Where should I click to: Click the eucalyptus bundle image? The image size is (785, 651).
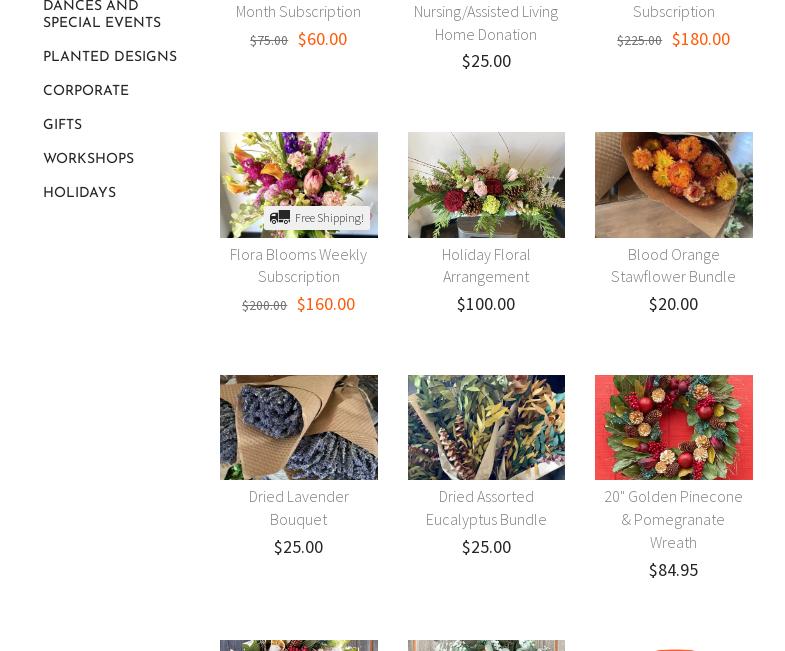tap(486, 427)
